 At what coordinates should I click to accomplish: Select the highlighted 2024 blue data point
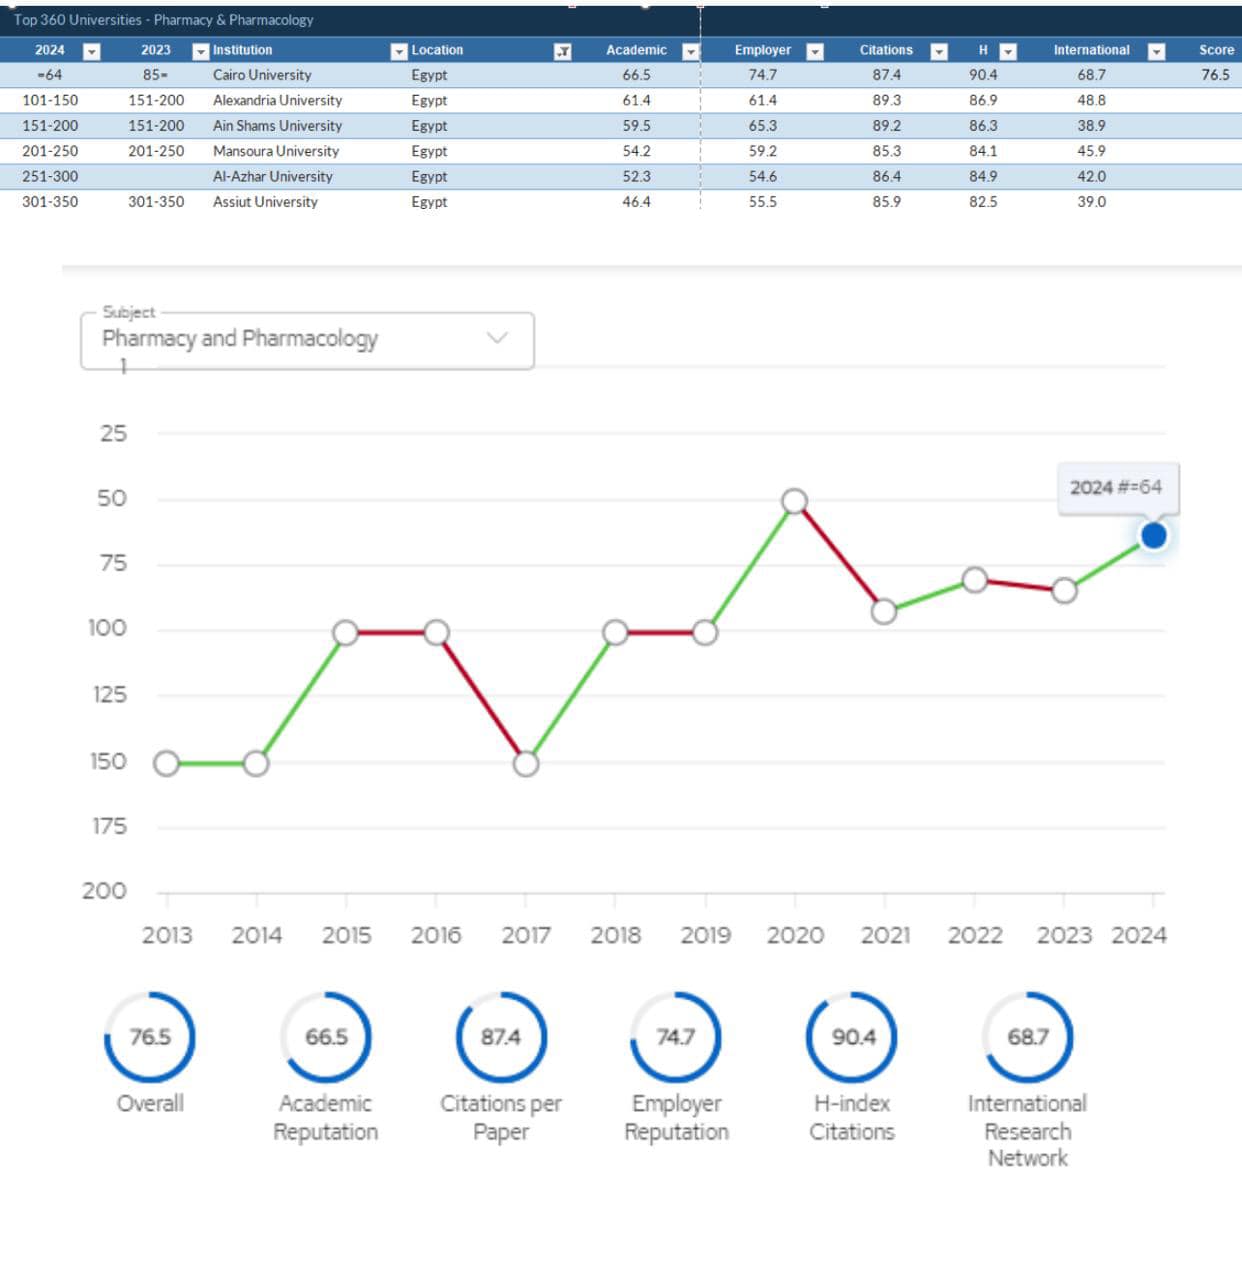1153,536
